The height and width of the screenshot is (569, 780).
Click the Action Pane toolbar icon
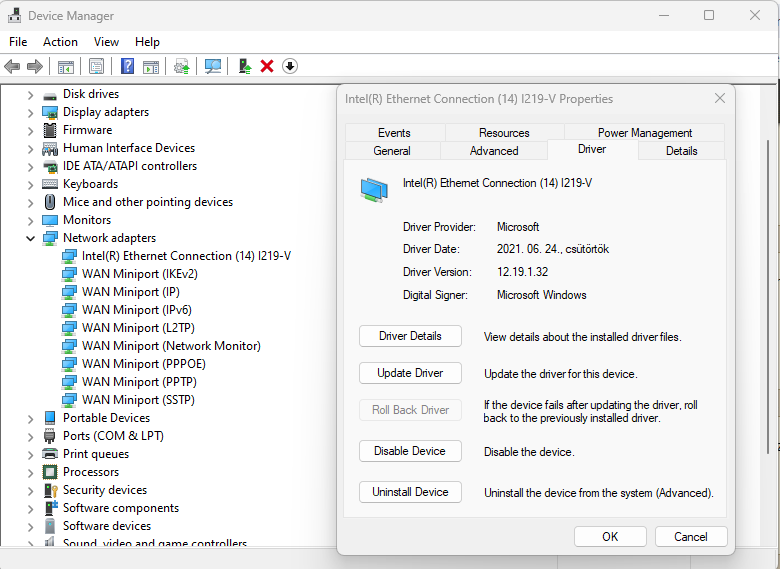(x=151, y=66)
